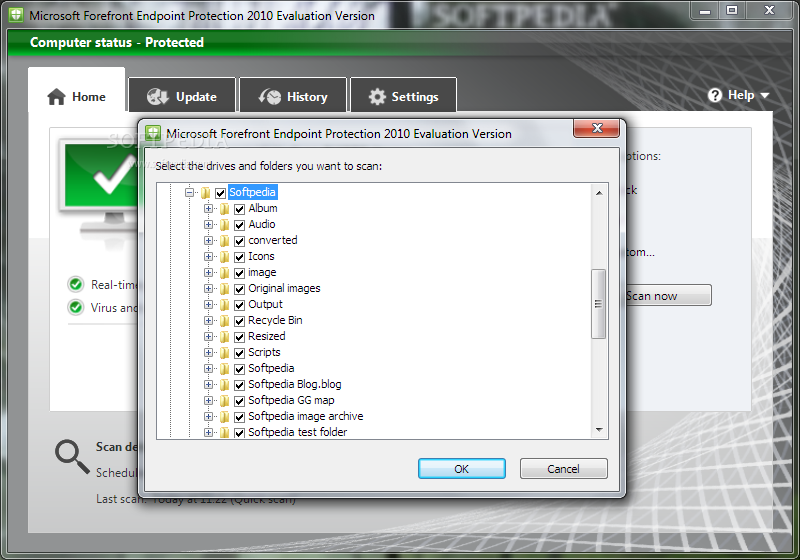This screenshot has width=800, height=560.
Task: Cancel the folder selection dialog
Action: point(563,469)
